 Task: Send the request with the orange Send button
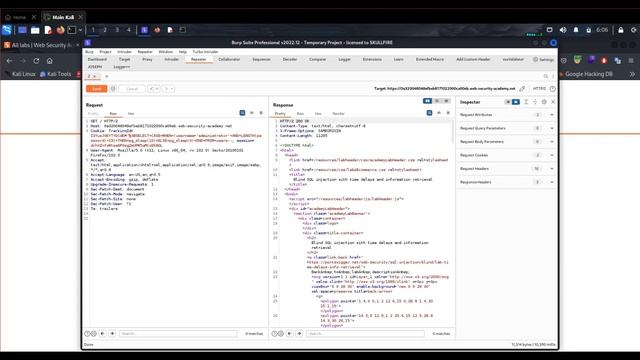click(96, 89)
